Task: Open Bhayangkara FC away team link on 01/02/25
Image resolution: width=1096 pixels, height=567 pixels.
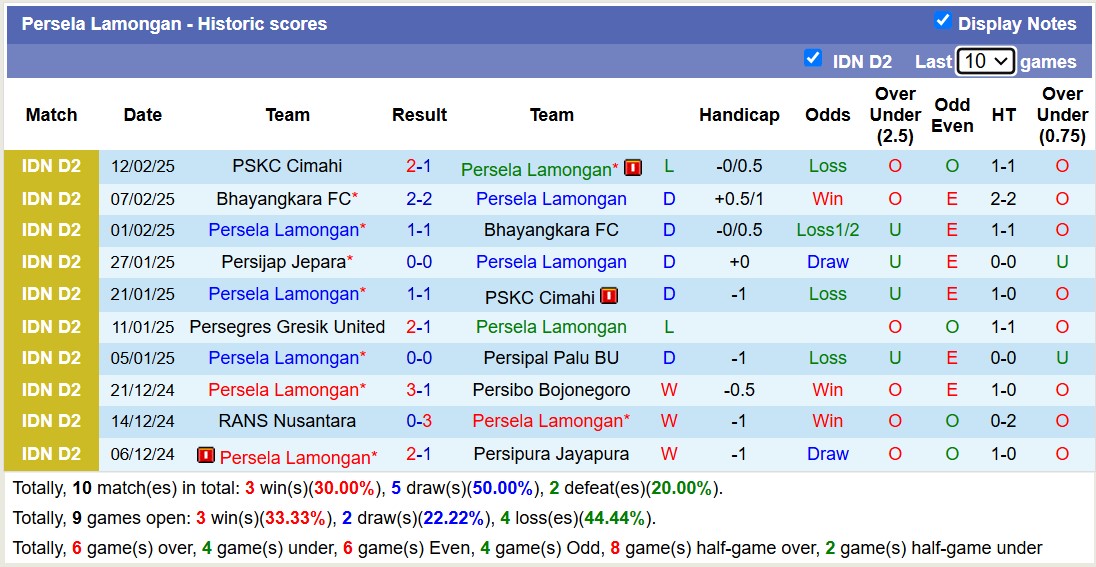Action: click(x=551, y=230)
